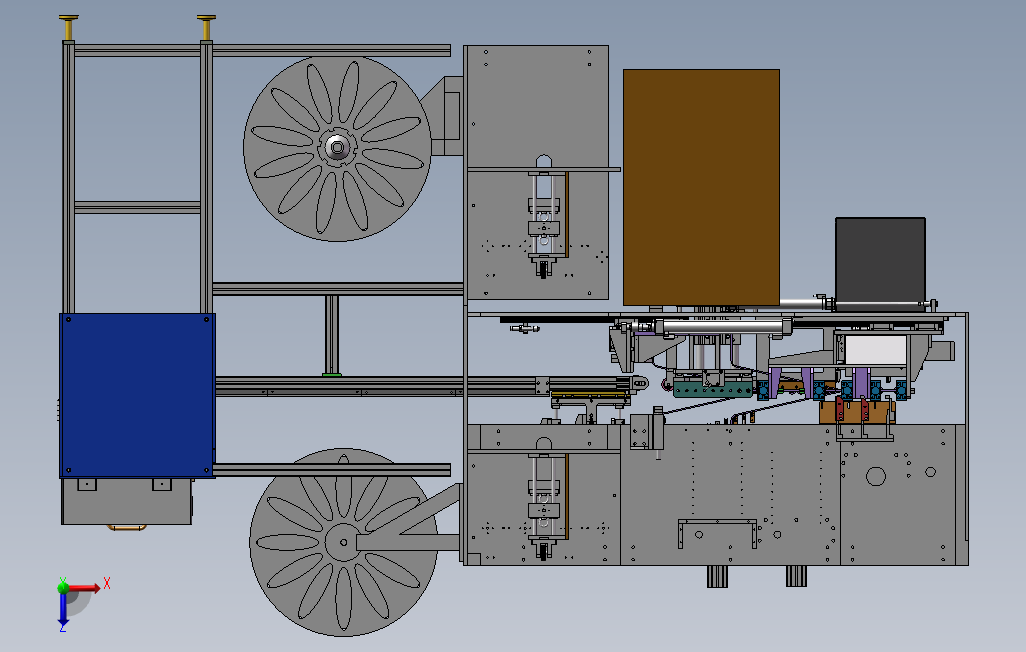Select the teal bar with holes
This screenshot has height=652, width=1026.
[713, 391]
